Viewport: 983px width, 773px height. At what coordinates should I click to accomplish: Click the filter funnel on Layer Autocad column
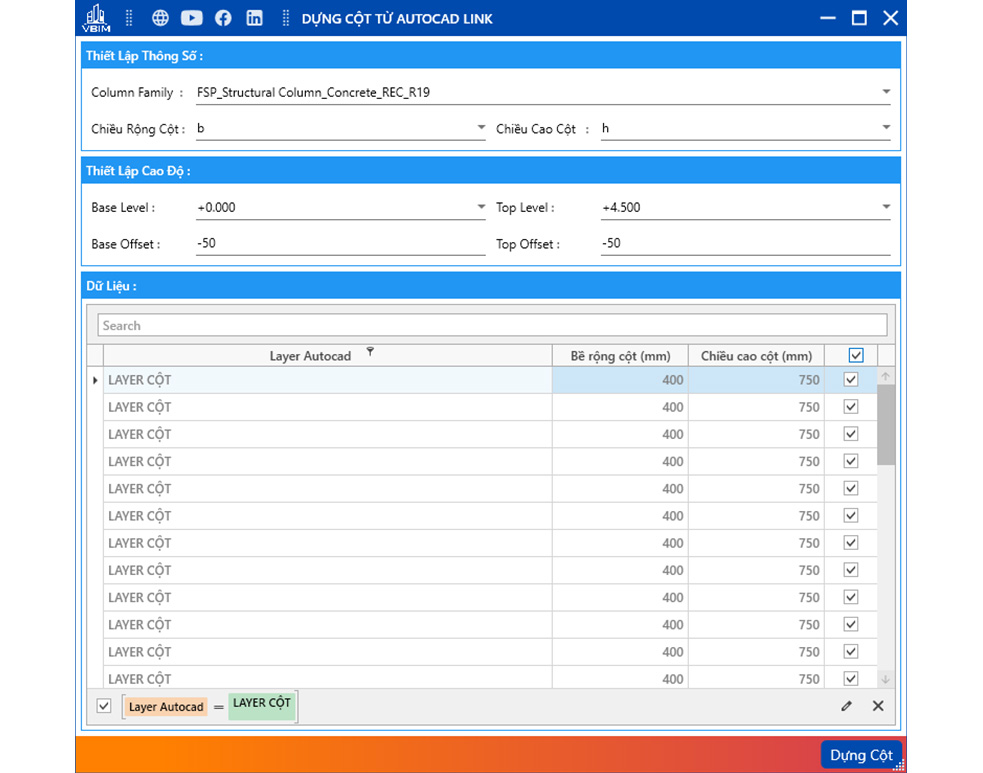(370, 352)
